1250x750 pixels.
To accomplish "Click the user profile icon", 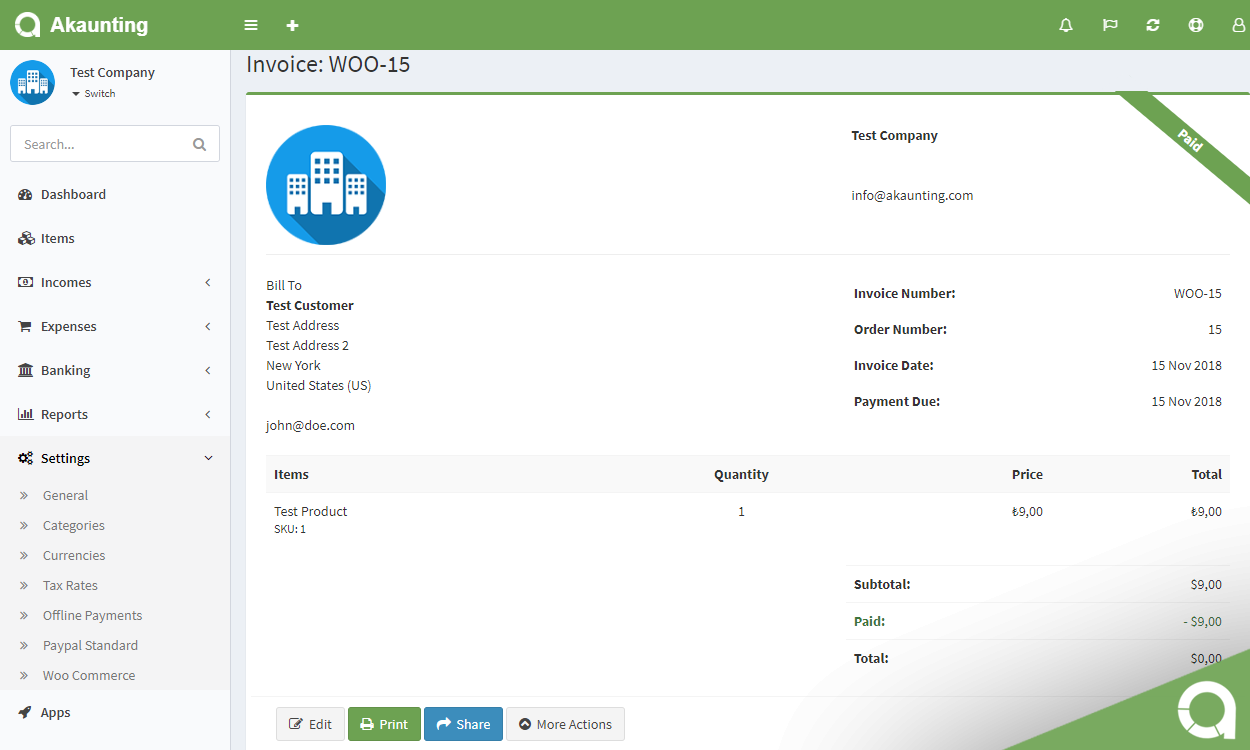I will click(x=1238, y=25).
